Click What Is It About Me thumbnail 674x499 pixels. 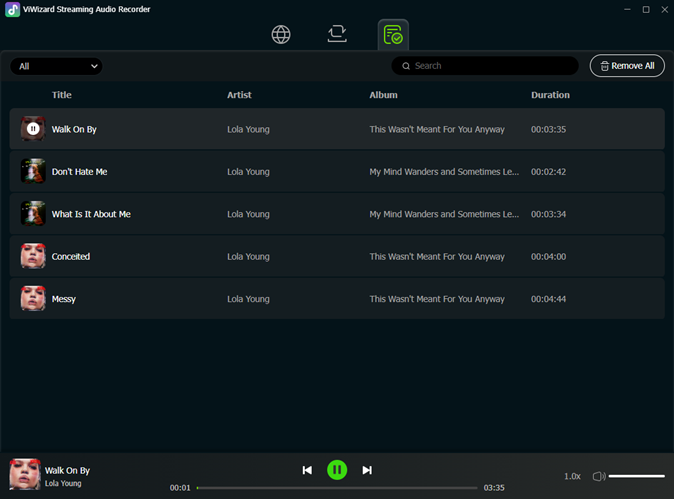[33, 214]
